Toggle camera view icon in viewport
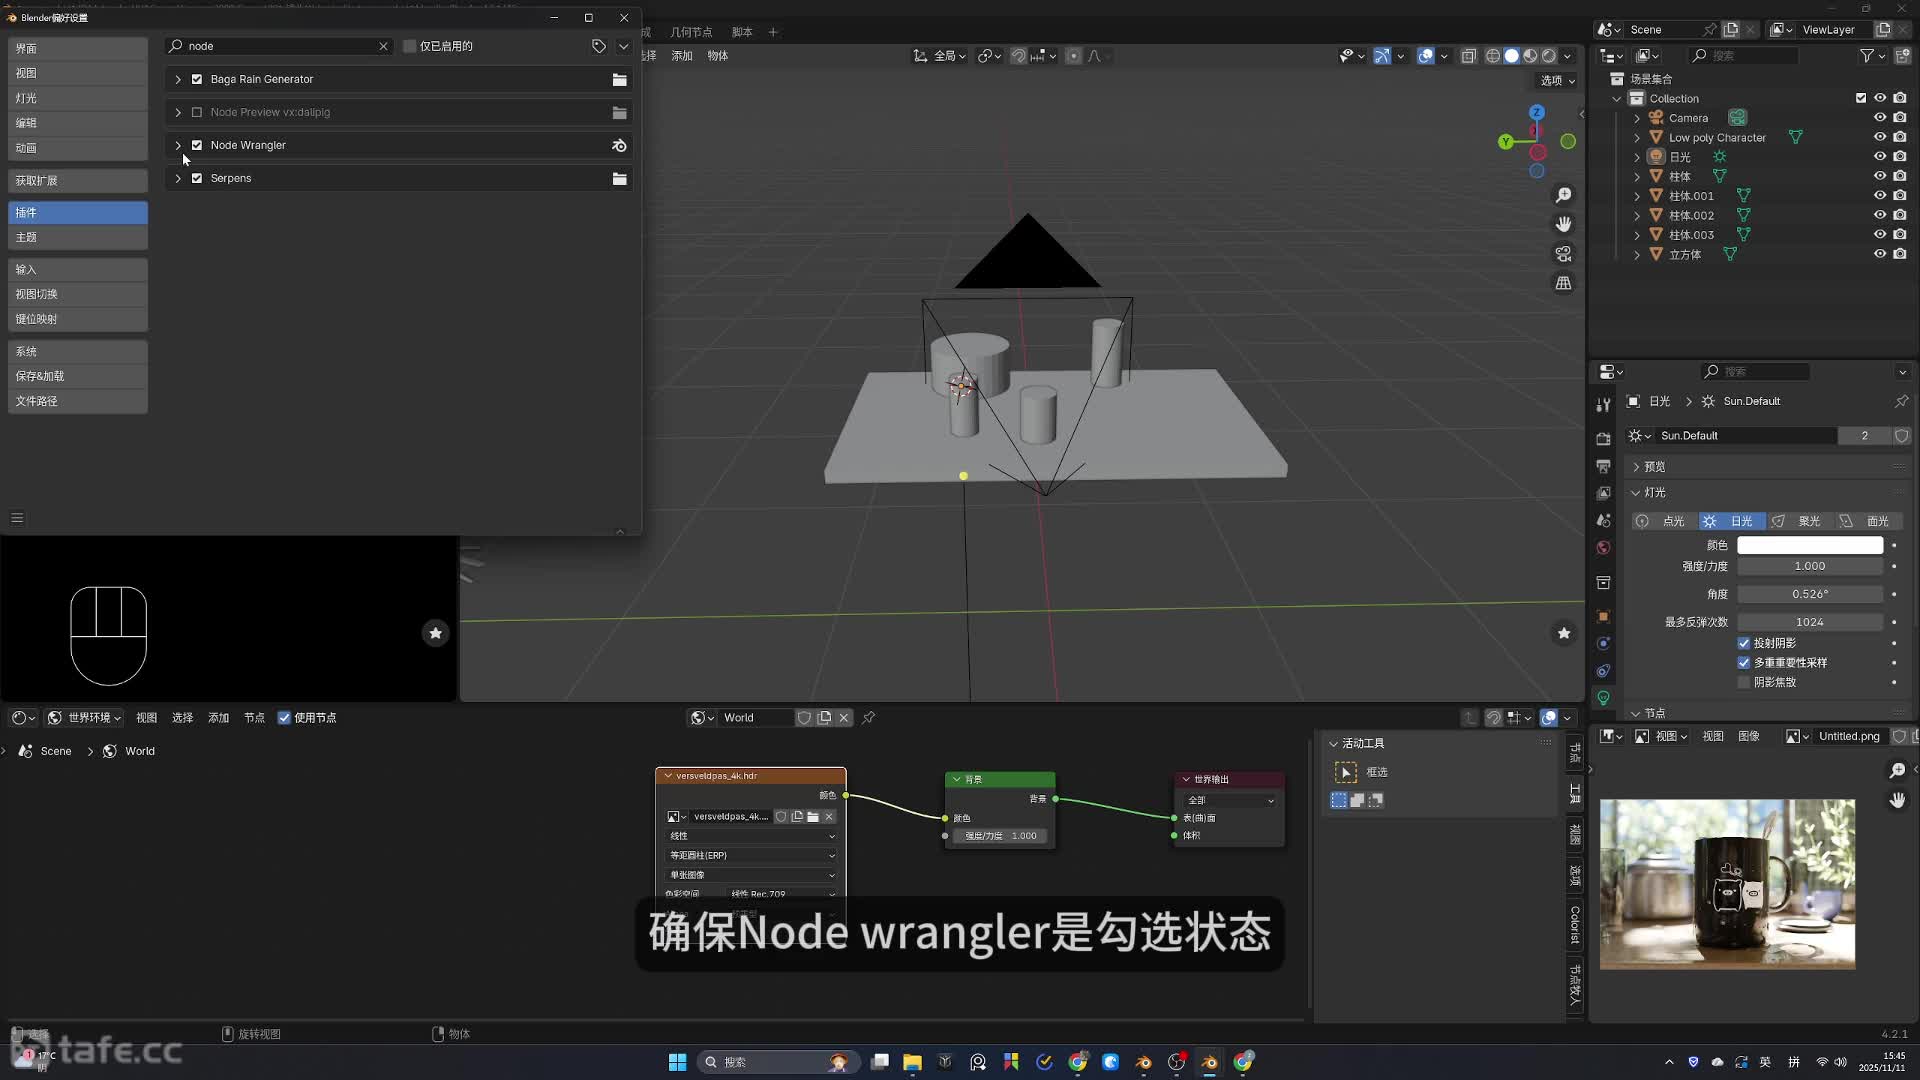 pos(1563,254)
